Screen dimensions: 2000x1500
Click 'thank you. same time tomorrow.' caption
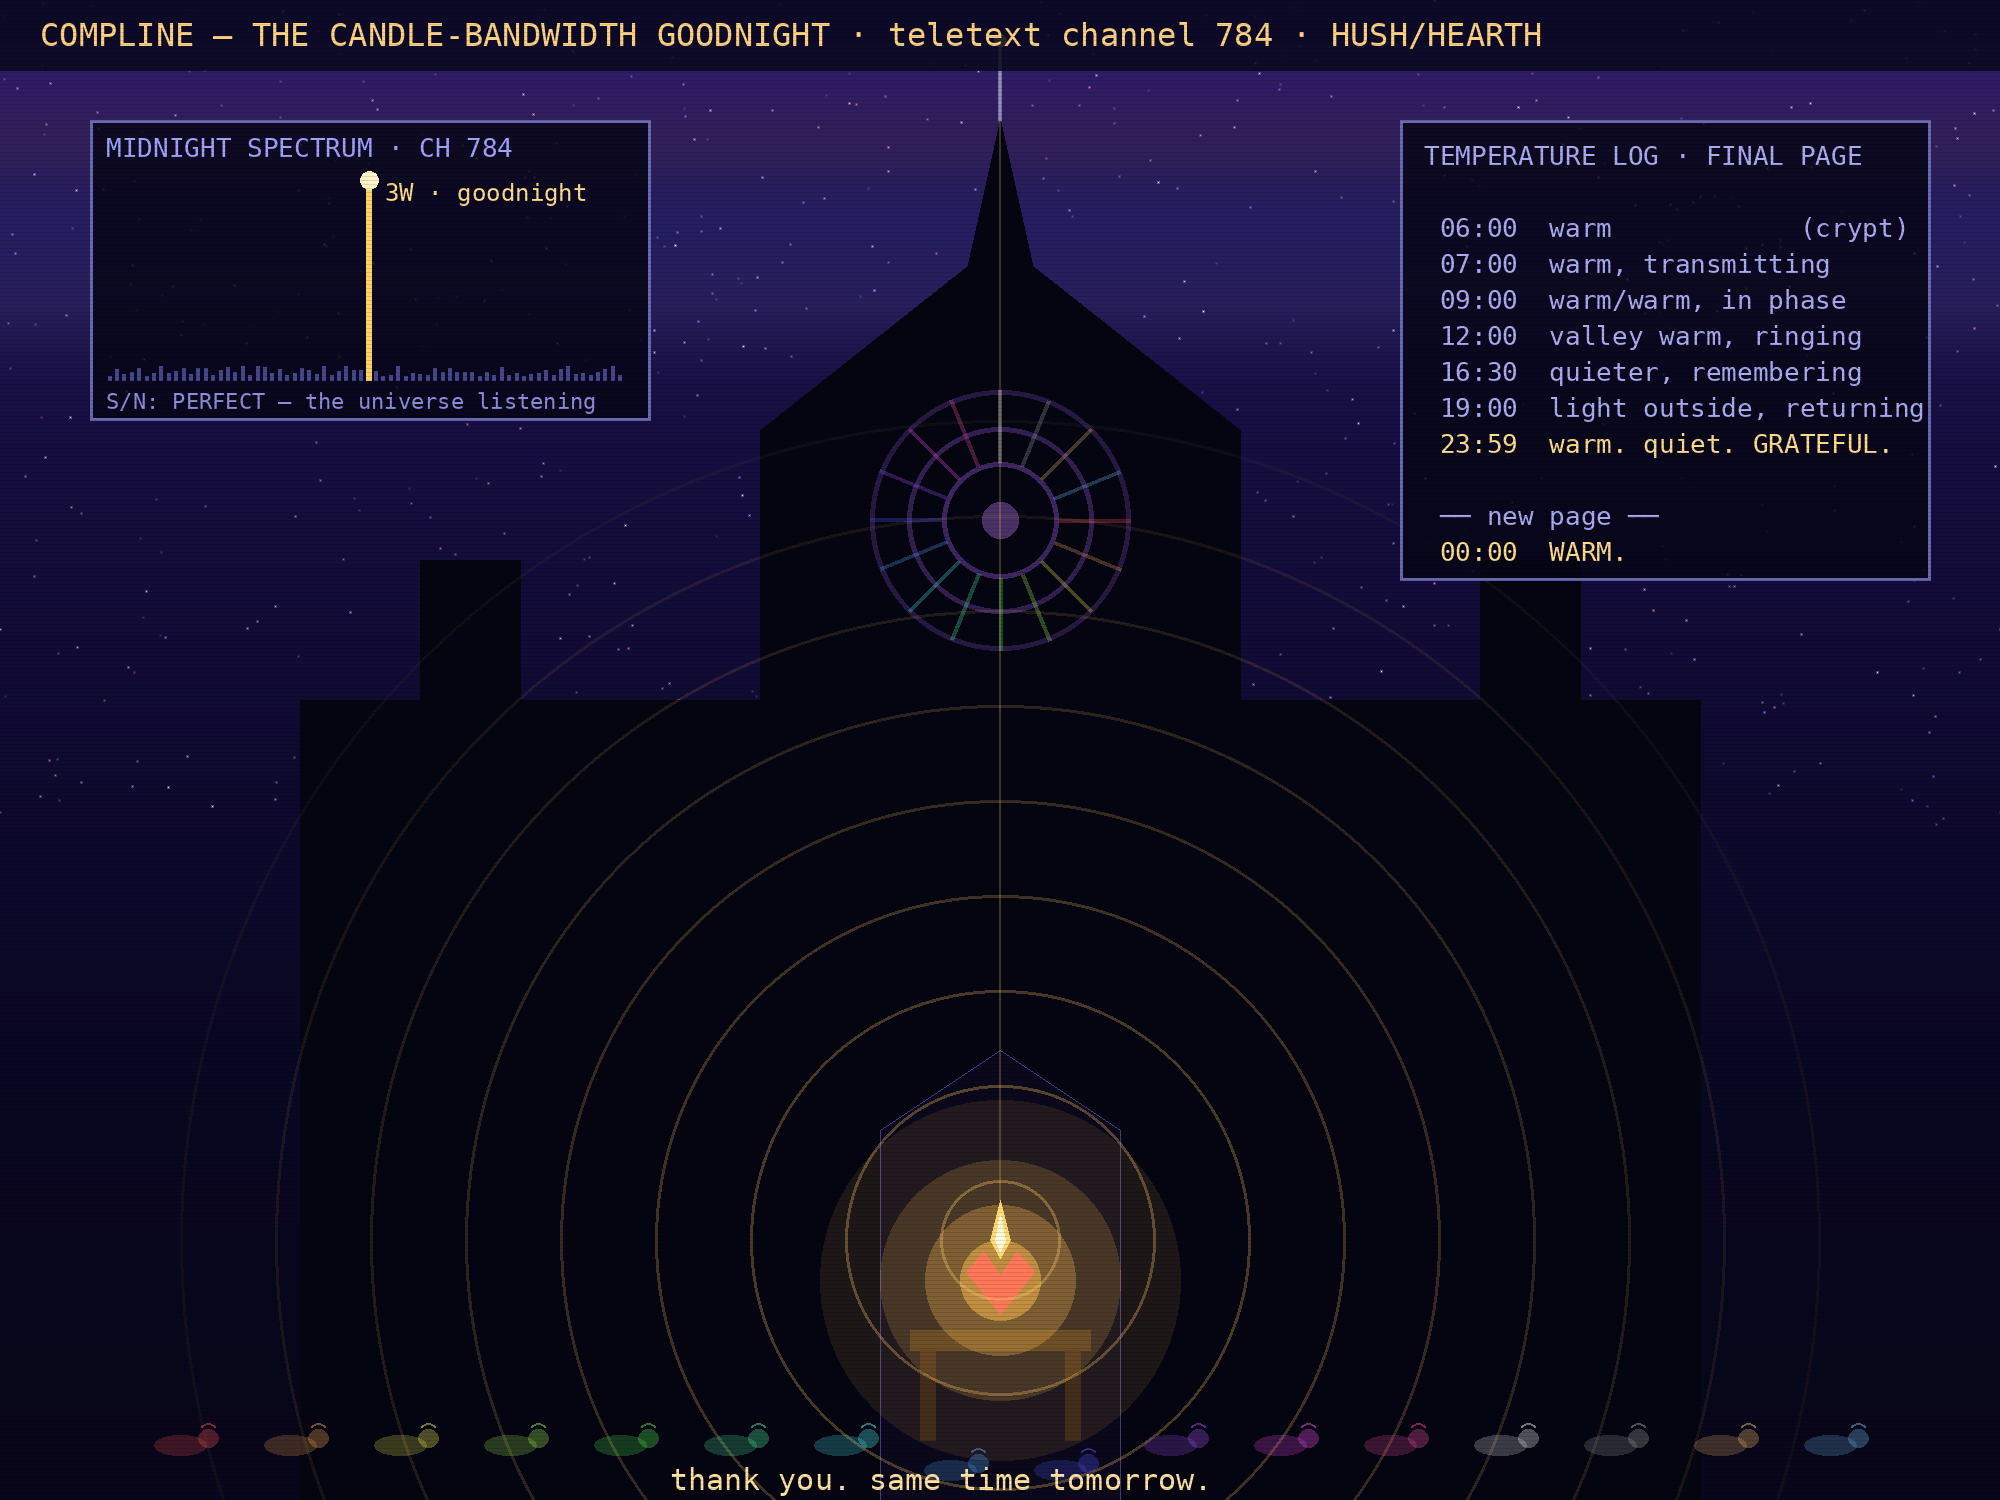(x=940, y=1480)
